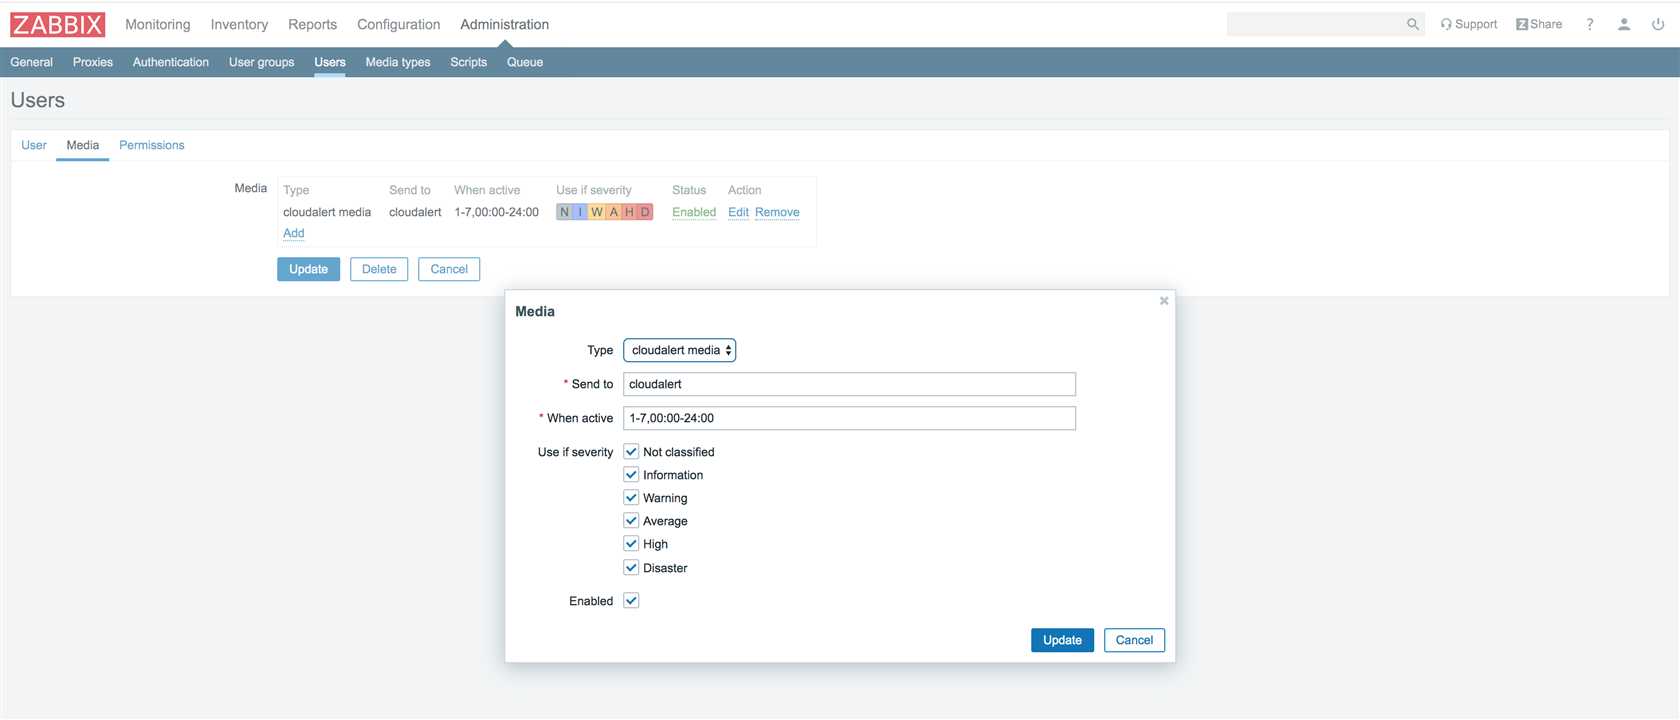Open the media Type dropdown

679,350
